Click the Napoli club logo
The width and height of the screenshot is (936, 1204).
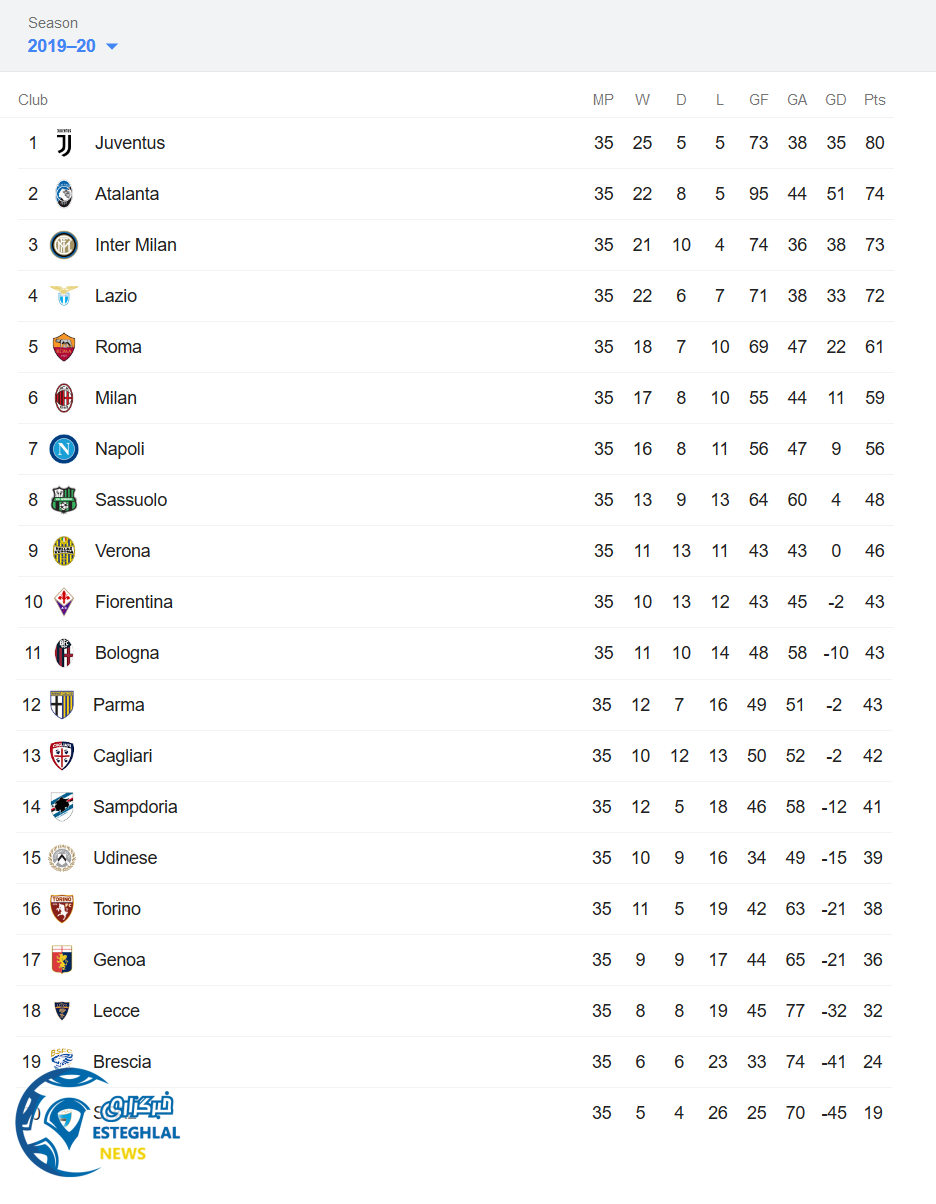tap(64, 449)
